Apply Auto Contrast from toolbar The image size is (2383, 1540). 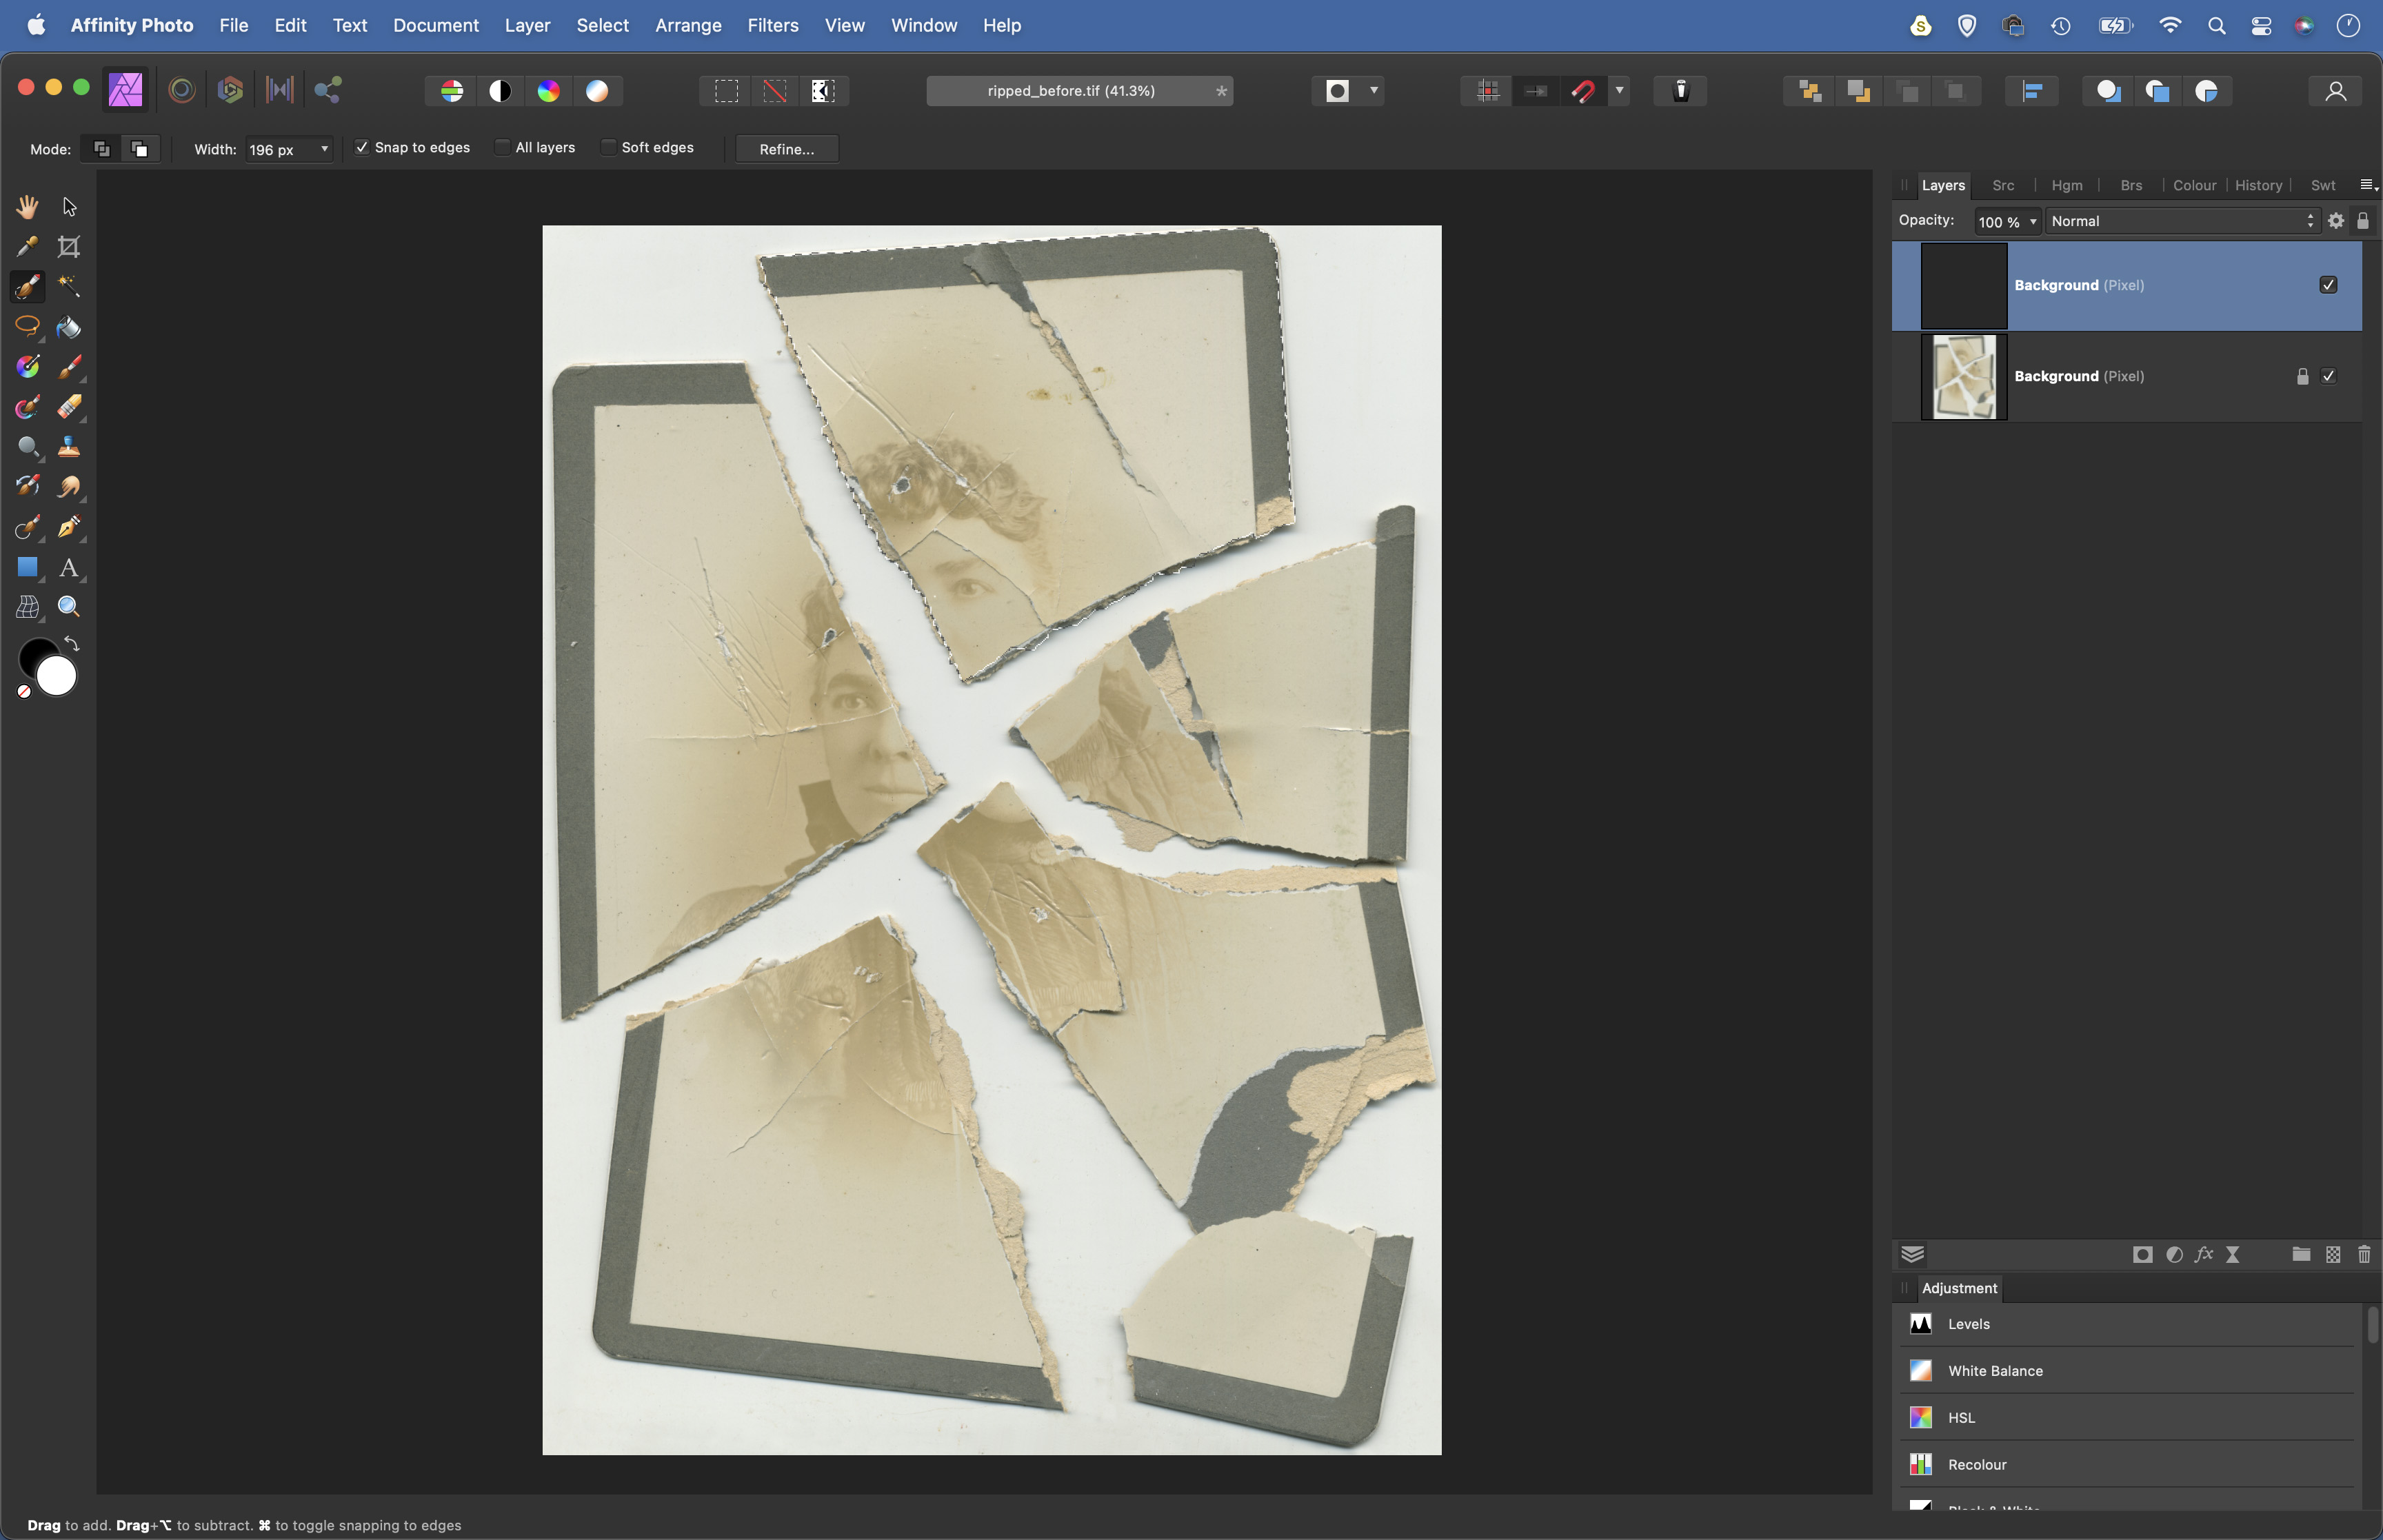500,91
